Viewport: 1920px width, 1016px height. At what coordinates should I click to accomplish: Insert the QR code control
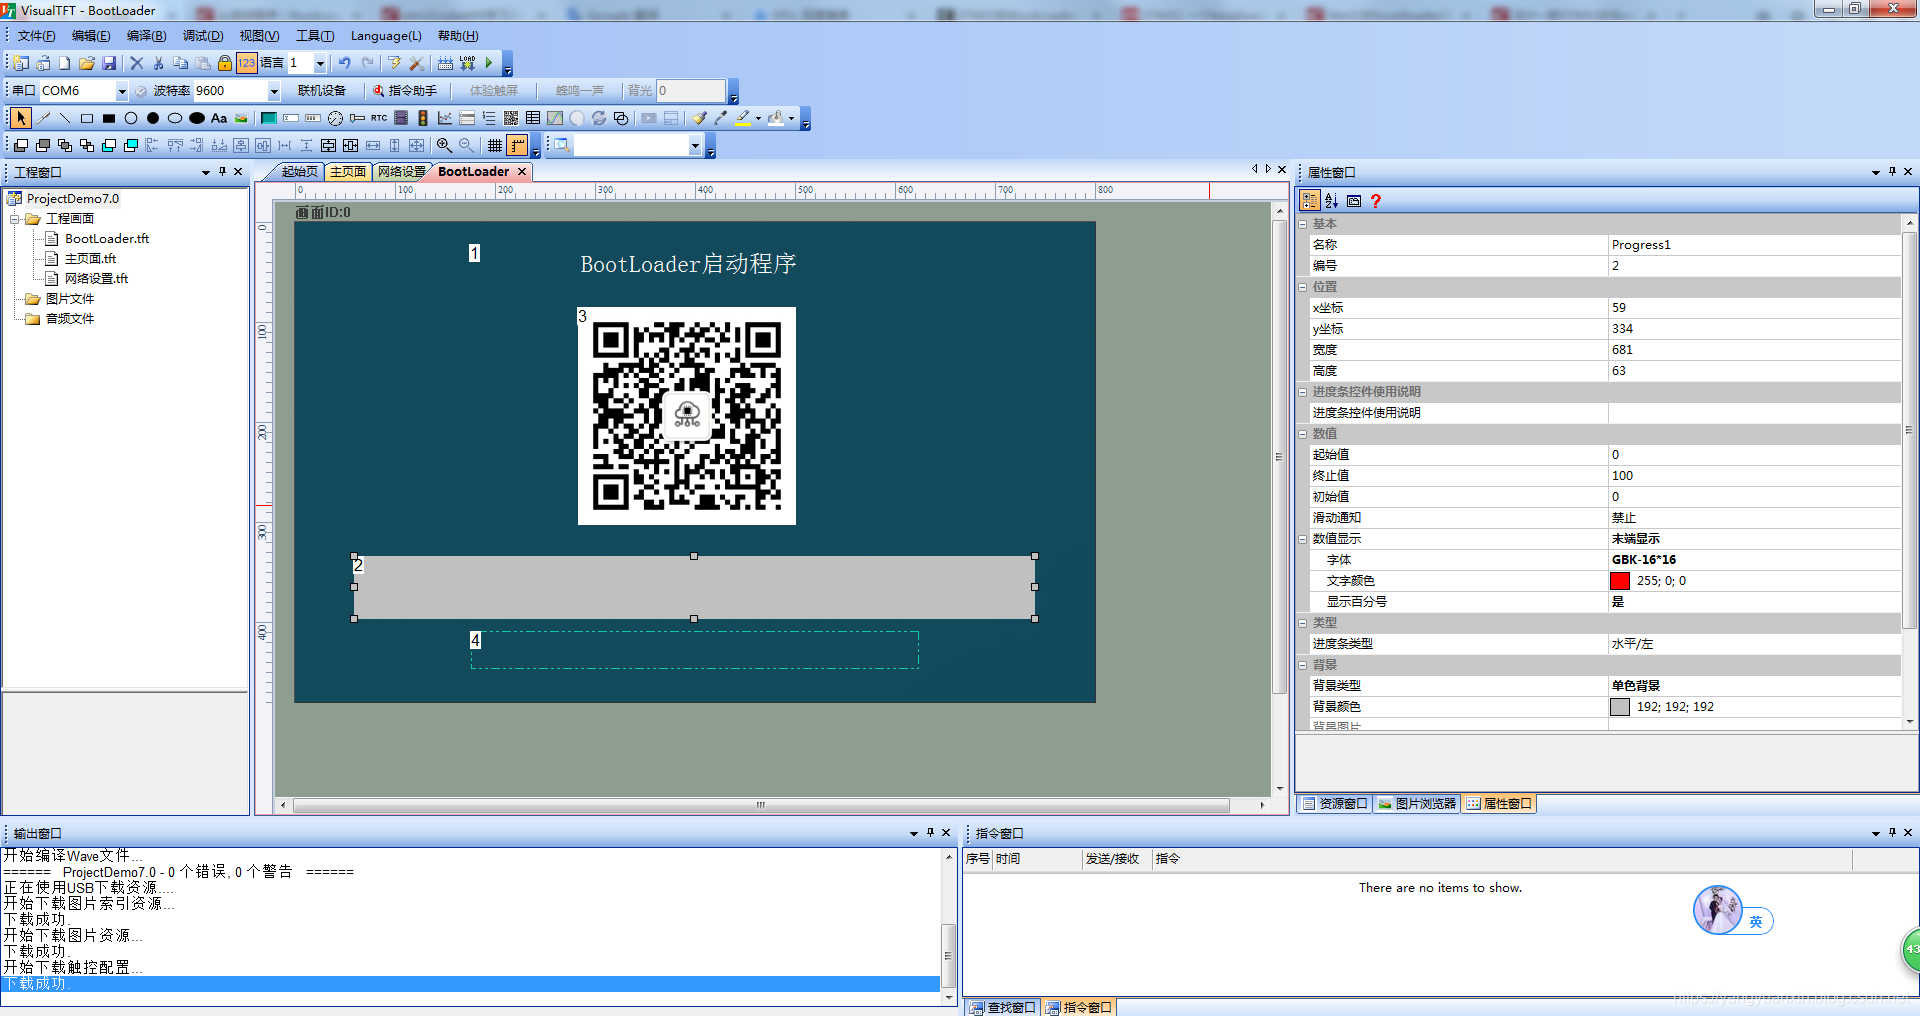pos(511,118)
